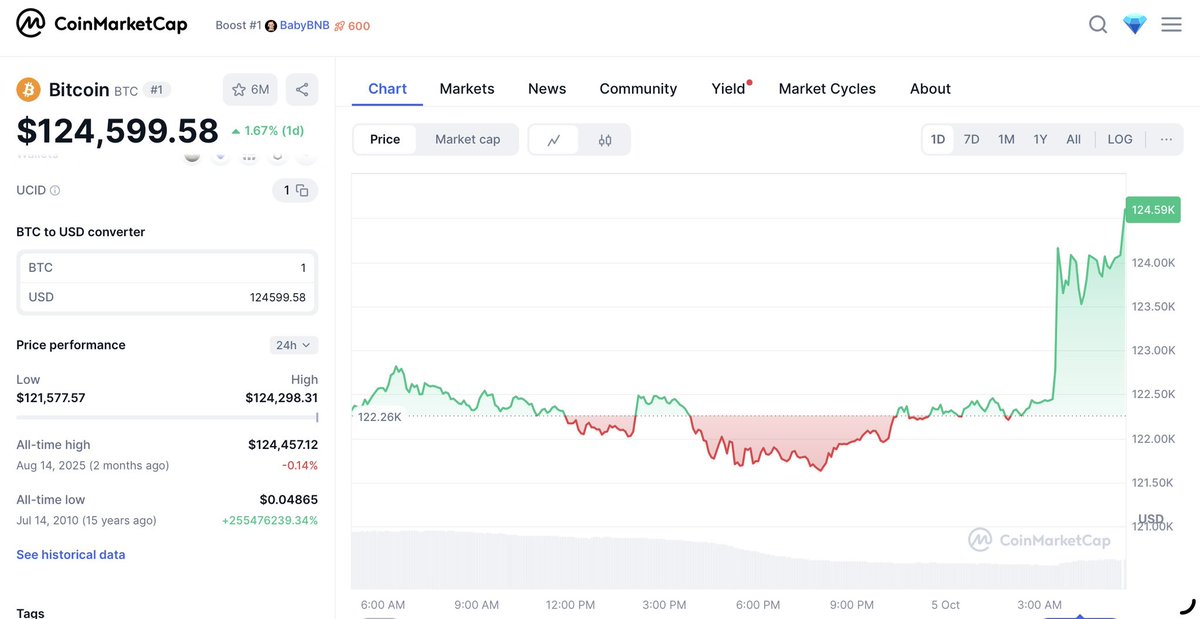Open the chart more options ellipsis
Screen dimensions: 1200x619
tap(1166, 140)
